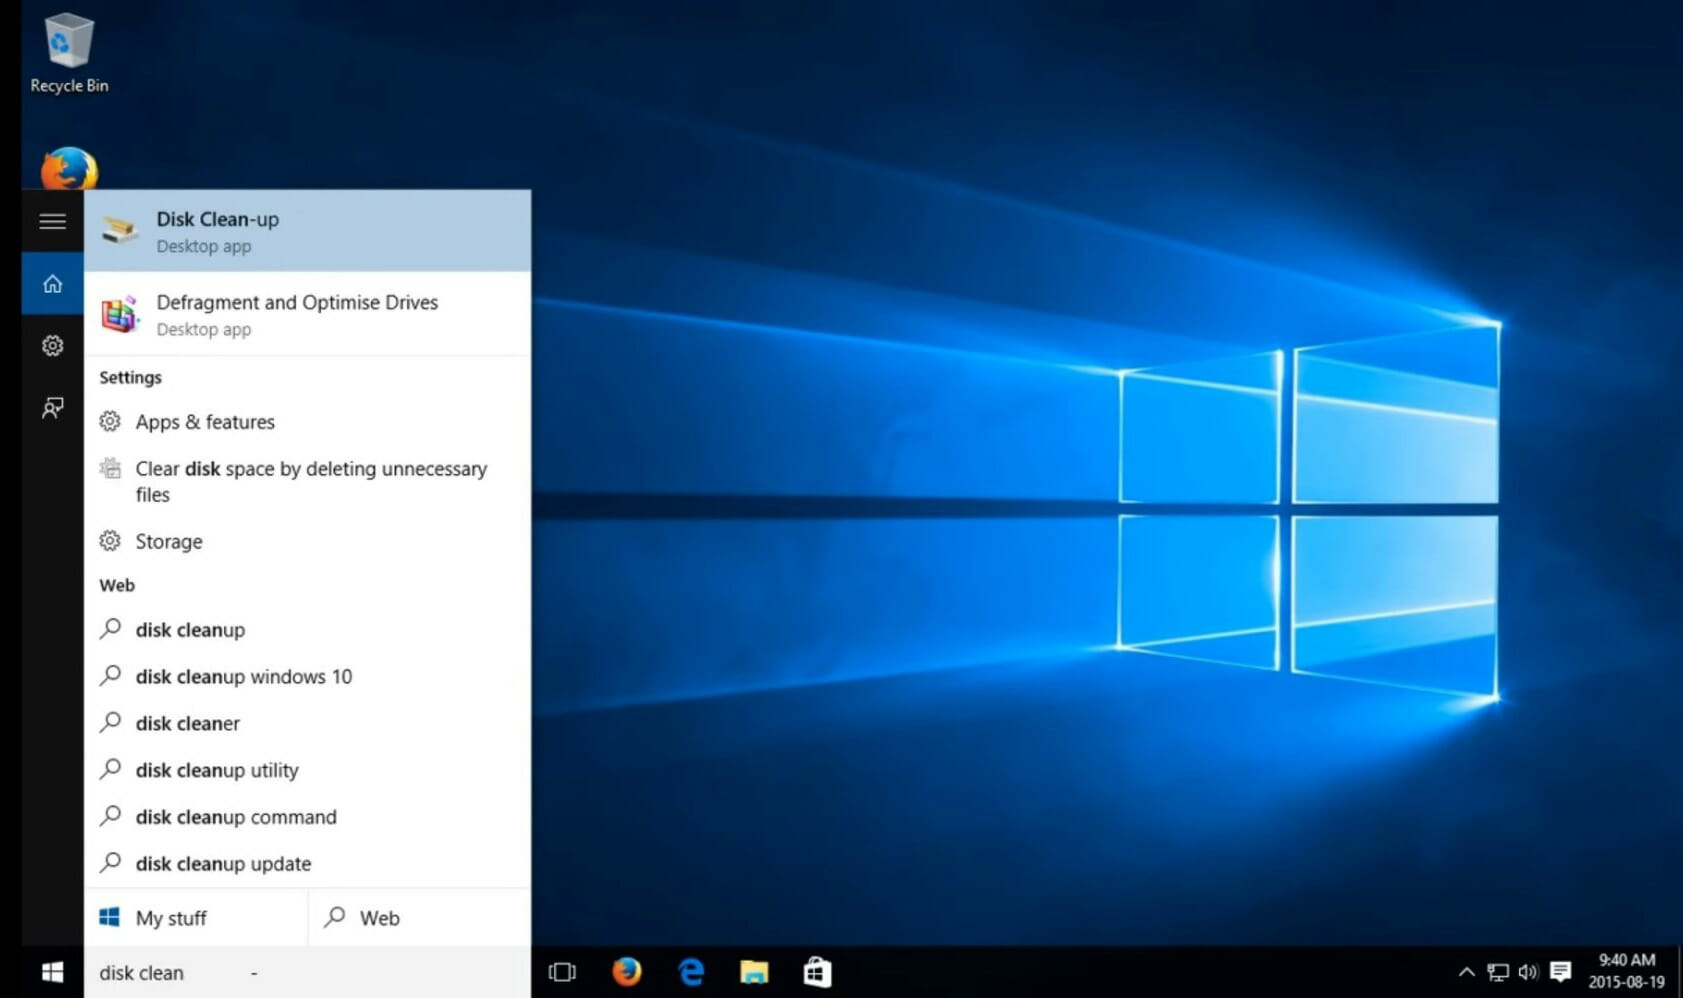Launch Microsoft Edge from the taskbar
The width and height of the screenshot is (1683, 998).
[691, 972]
